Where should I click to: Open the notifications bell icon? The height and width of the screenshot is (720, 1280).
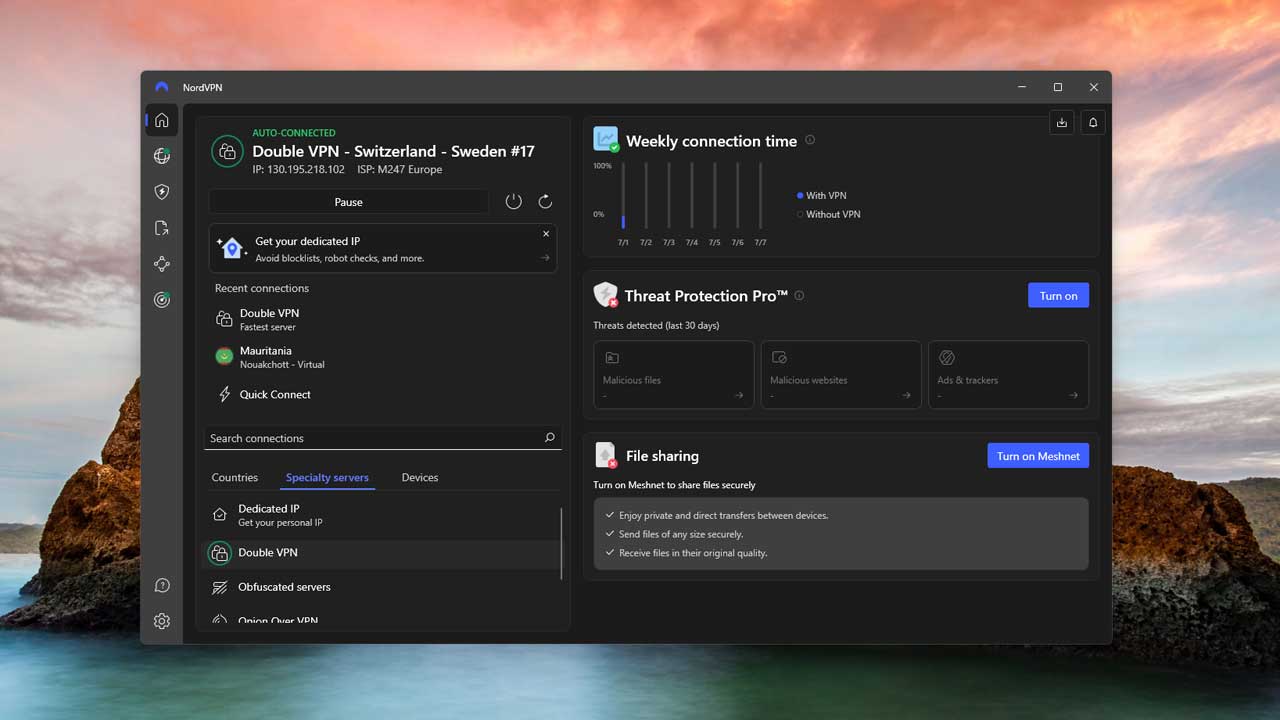(1093, 123)
